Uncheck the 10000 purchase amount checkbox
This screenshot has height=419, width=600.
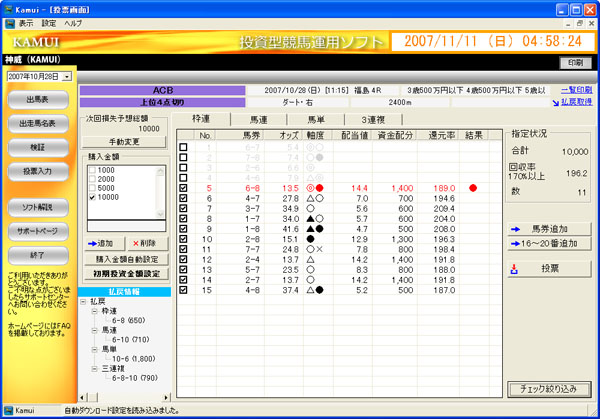92,198
